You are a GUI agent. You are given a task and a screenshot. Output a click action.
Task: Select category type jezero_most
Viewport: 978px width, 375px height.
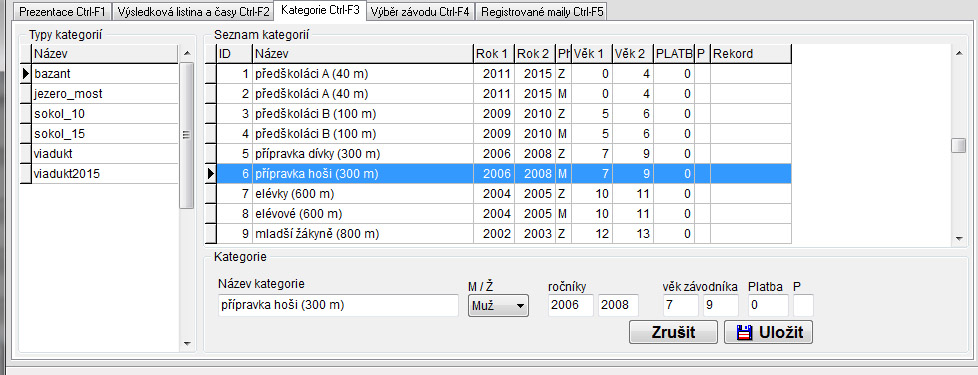click(105, 94)
